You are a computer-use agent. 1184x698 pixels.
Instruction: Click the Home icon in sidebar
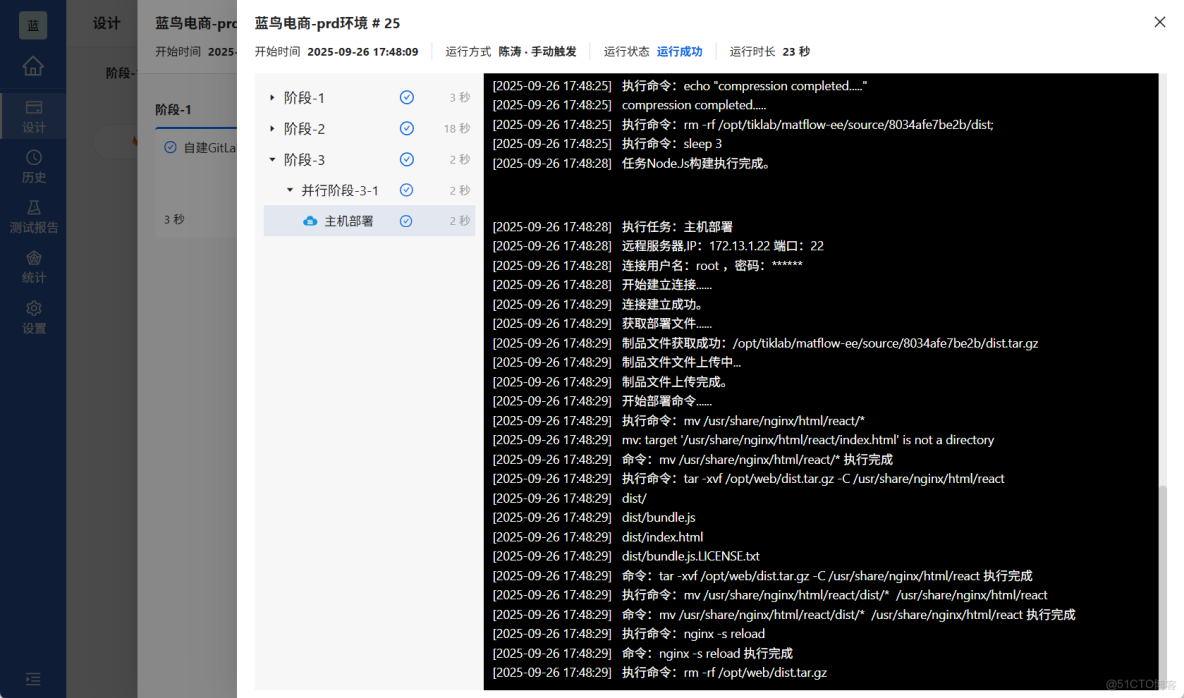33,66
